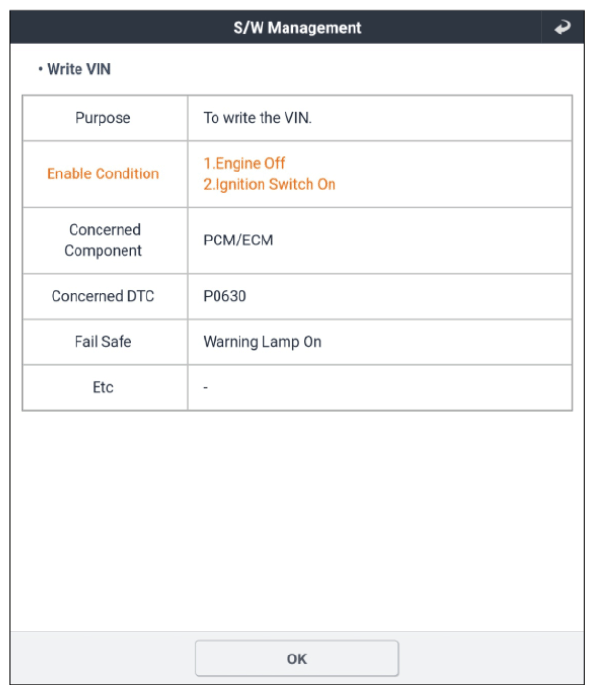The height and width of the screenshot is (694, 594).
Task: Click the bullet before Write VIN
Action: pyautogui.click(x=40, y=69)
